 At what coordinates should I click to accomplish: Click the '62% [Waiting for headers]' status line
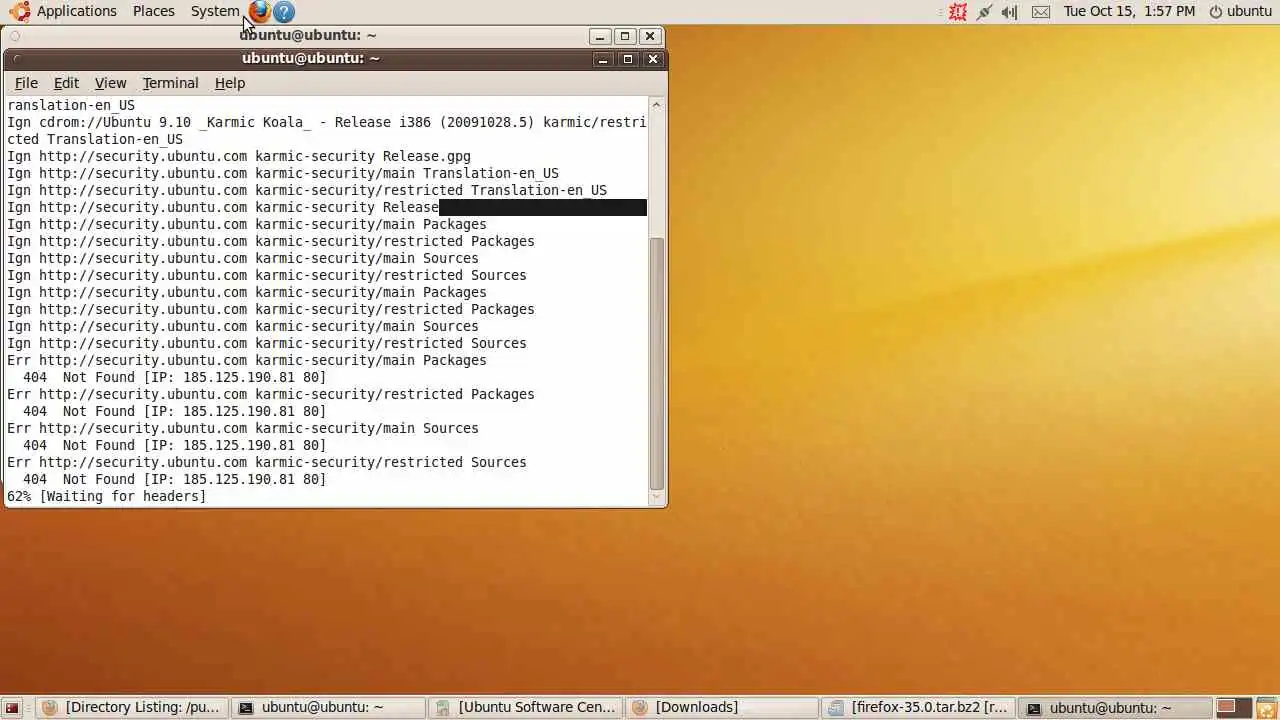pyautogui.click(x=107, y=496)
